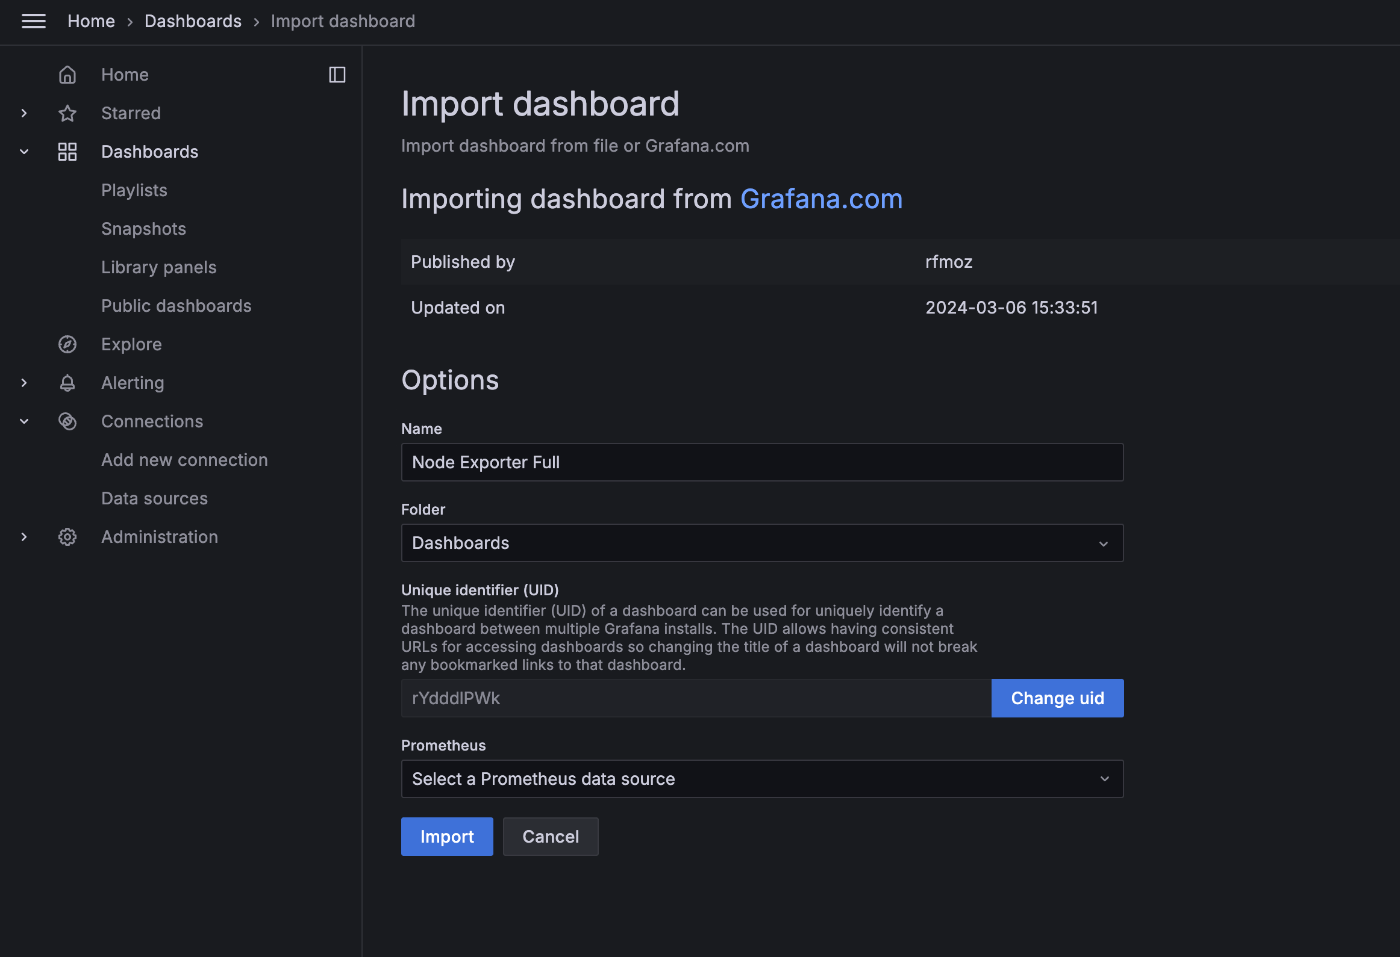Expand the Starred section chevron
The width and height of the screenshot is (1400, 957).
pyautogui.click(x=24, y=113)
